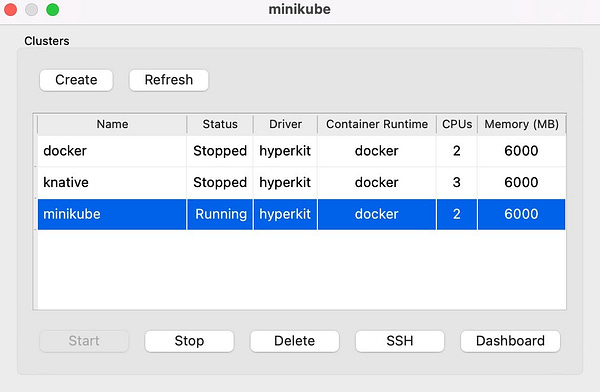600x392 pixels.
Task: Sort by Memory (MB) column header
Action: (522, 124)
